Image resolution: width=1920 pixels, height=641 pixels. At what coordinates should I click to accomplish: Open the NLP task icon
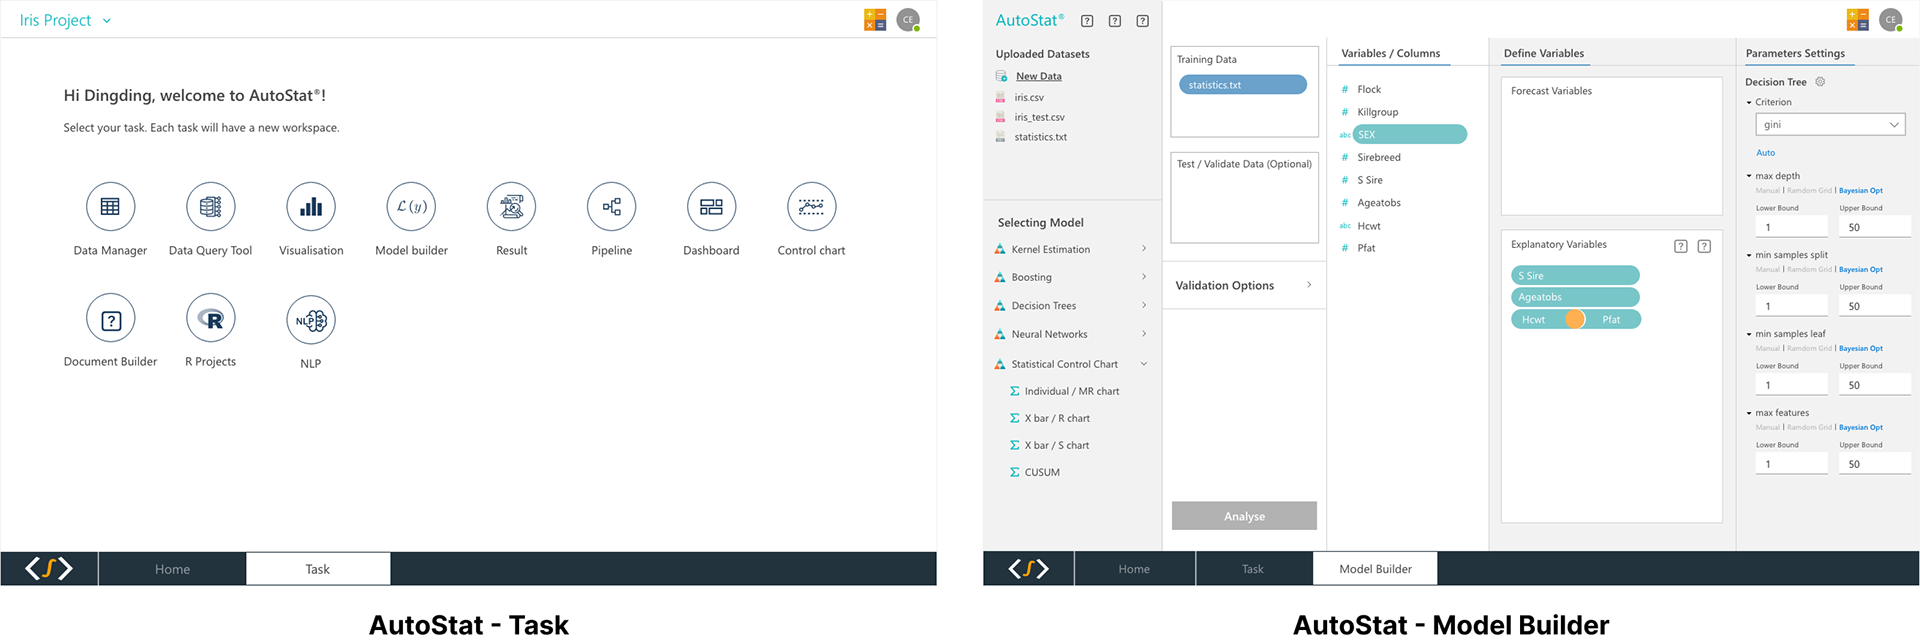click(311, 320)
